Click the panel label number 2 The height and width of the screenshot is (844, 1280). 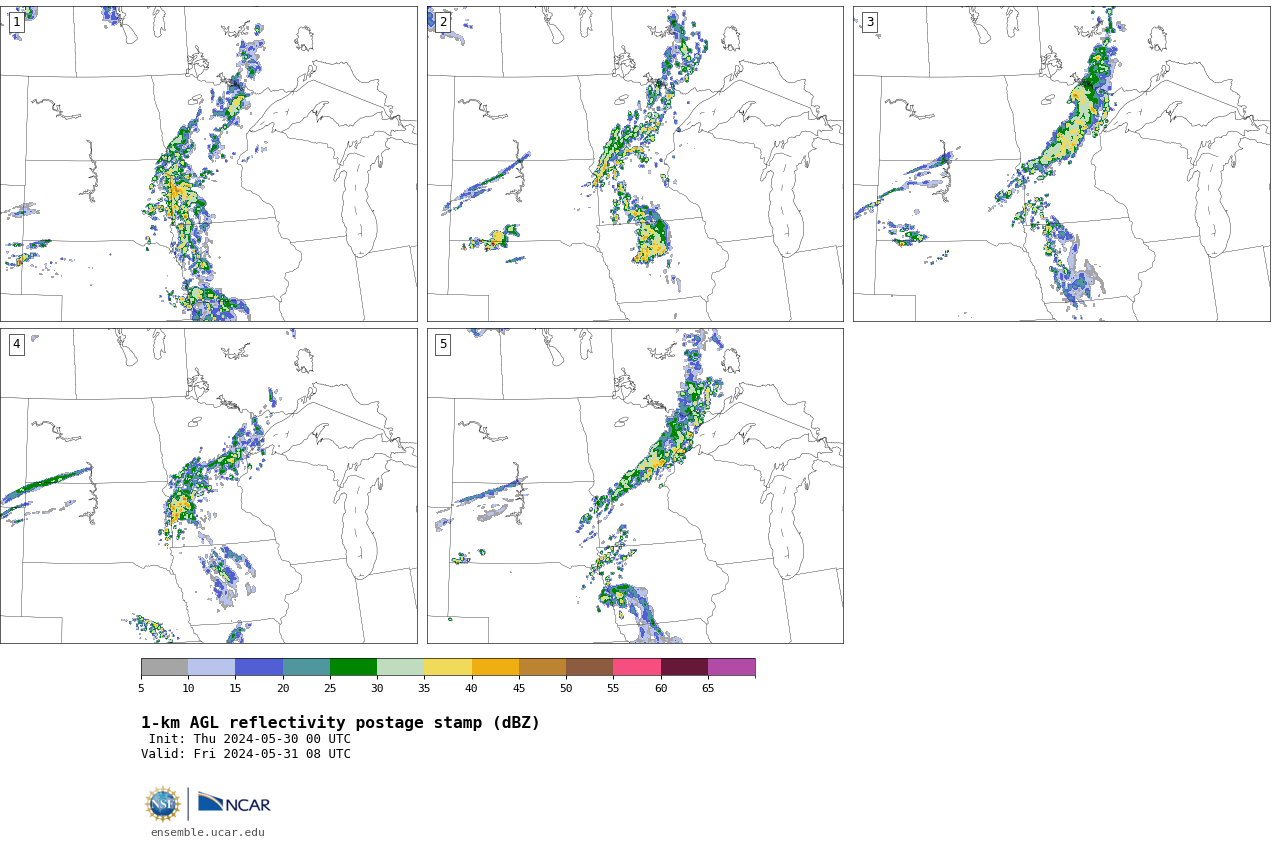[443, 22]
